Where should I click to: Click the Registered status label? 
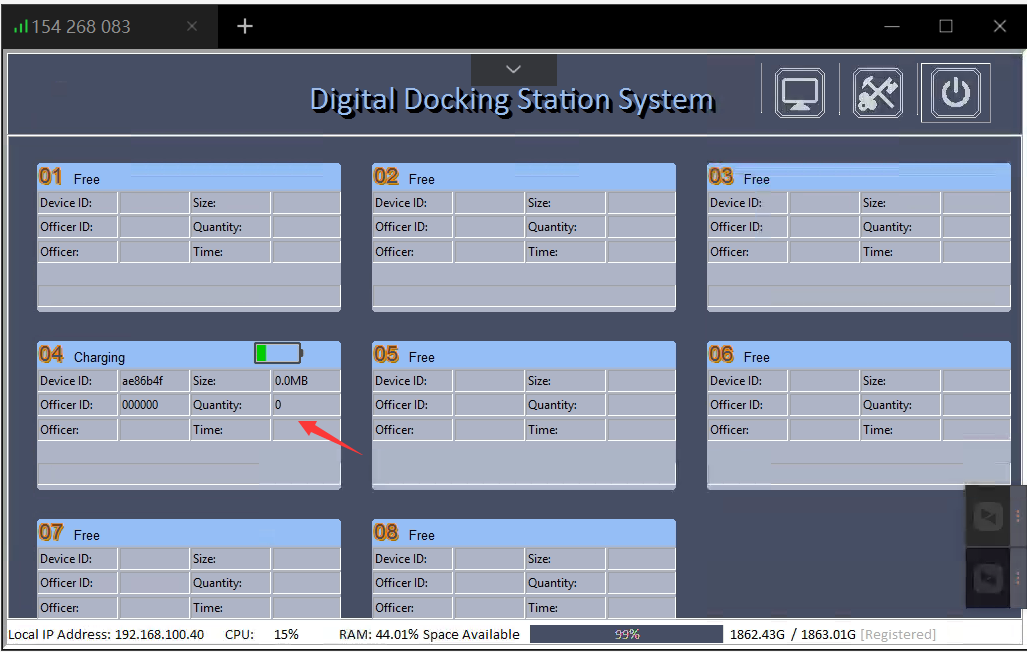(x=898, y=634)
